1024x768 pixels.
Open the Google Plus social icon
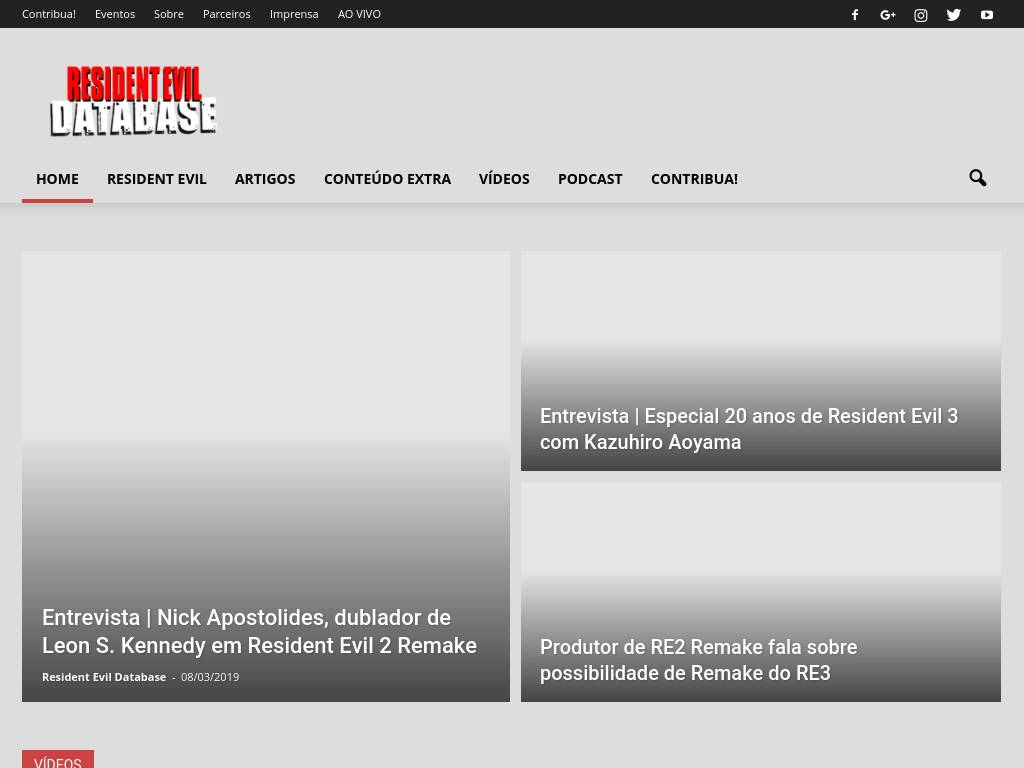(888, 15)
